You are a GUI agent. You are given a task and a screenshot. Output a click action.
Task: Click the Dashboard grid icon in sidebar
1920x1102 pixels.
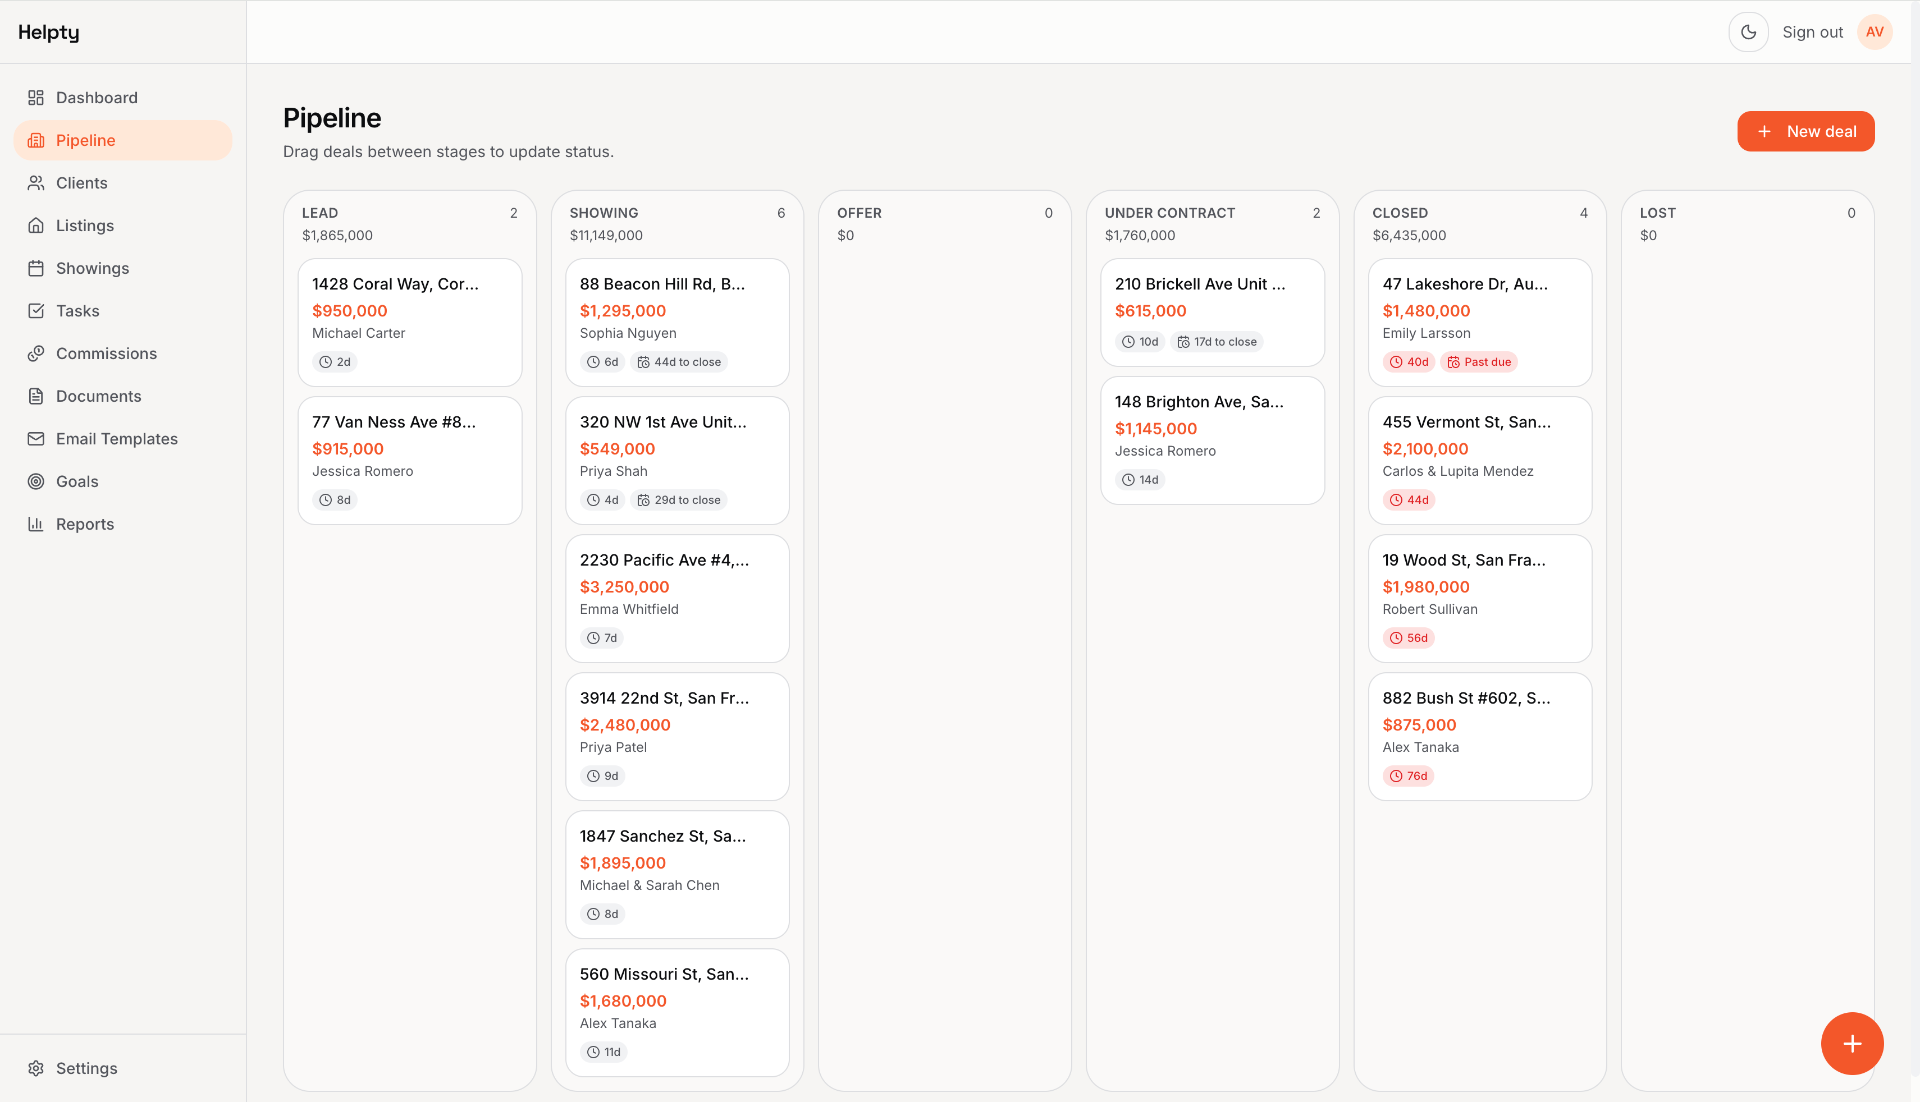(36, 98)
